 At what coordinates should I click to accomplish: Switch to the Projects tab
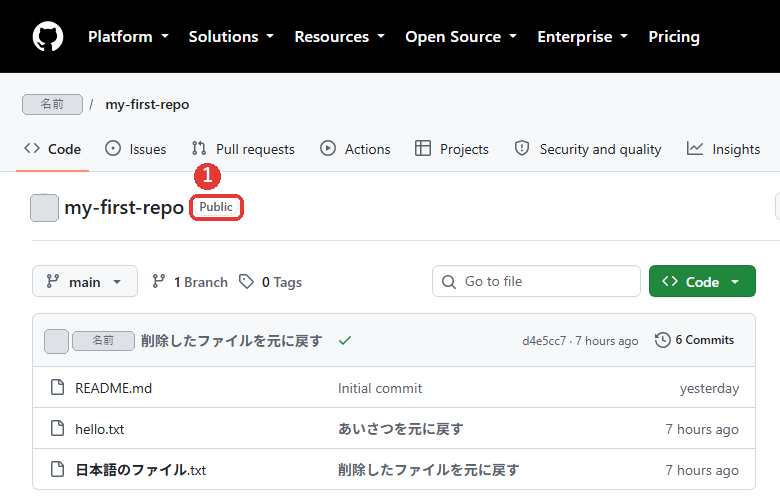tap(451, 149)
